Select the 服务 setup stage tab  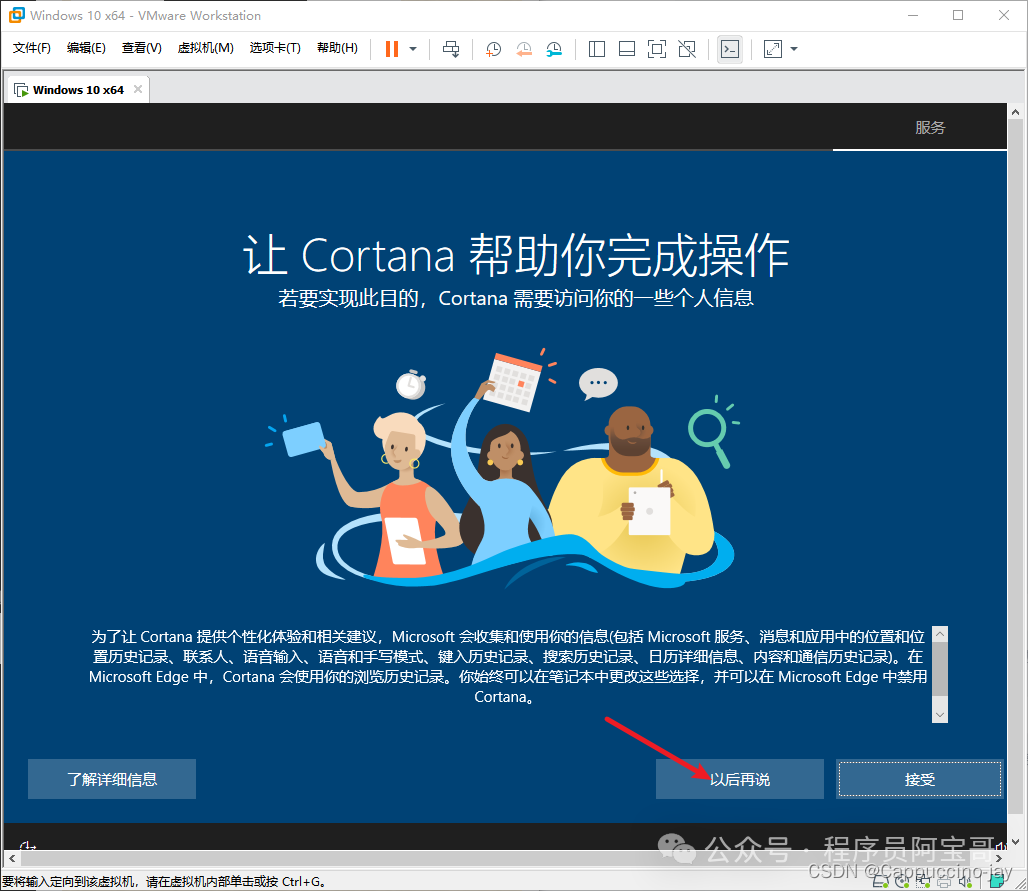pyautogui.click(x=930, y=127)
